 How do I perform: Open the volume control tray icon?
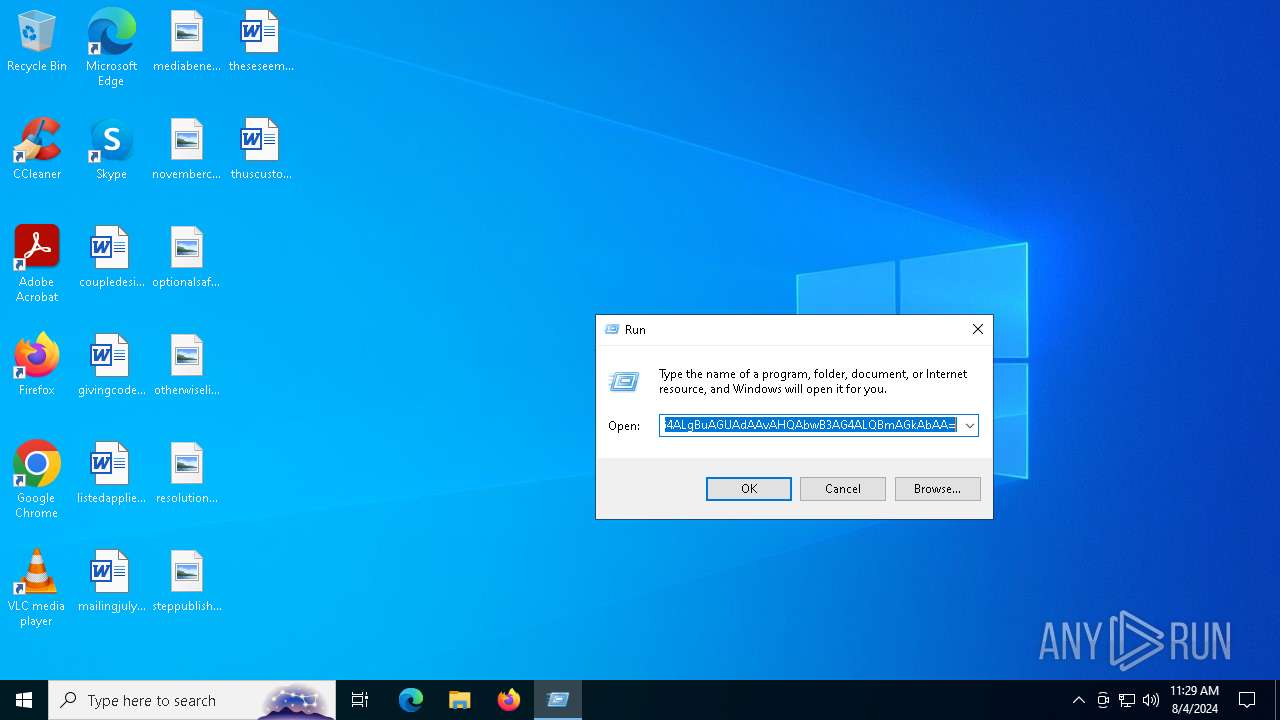coord(1151,700)
